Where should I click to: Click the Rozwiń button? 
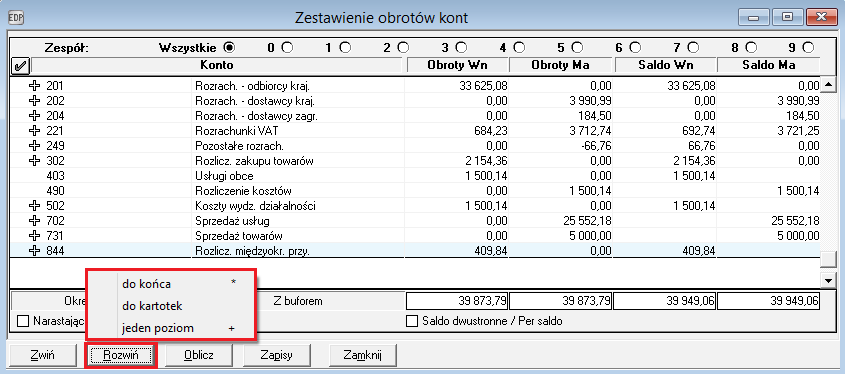pos(121,355)
